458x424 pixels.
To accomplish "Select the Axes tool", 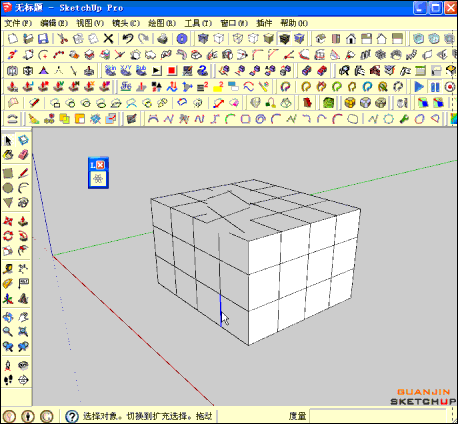I will pos(8,299).
